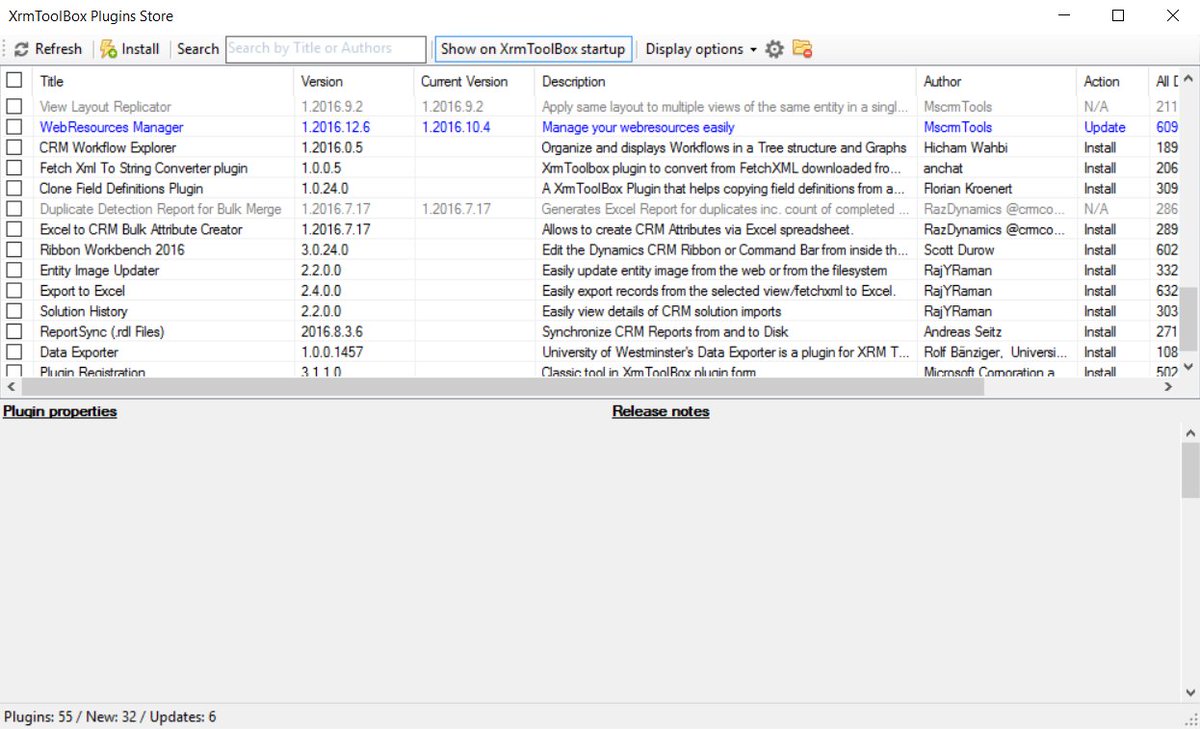Check the Fetch Xml To String Converter checkbox
The image size is (1200, 729).
tap(14, 168)
